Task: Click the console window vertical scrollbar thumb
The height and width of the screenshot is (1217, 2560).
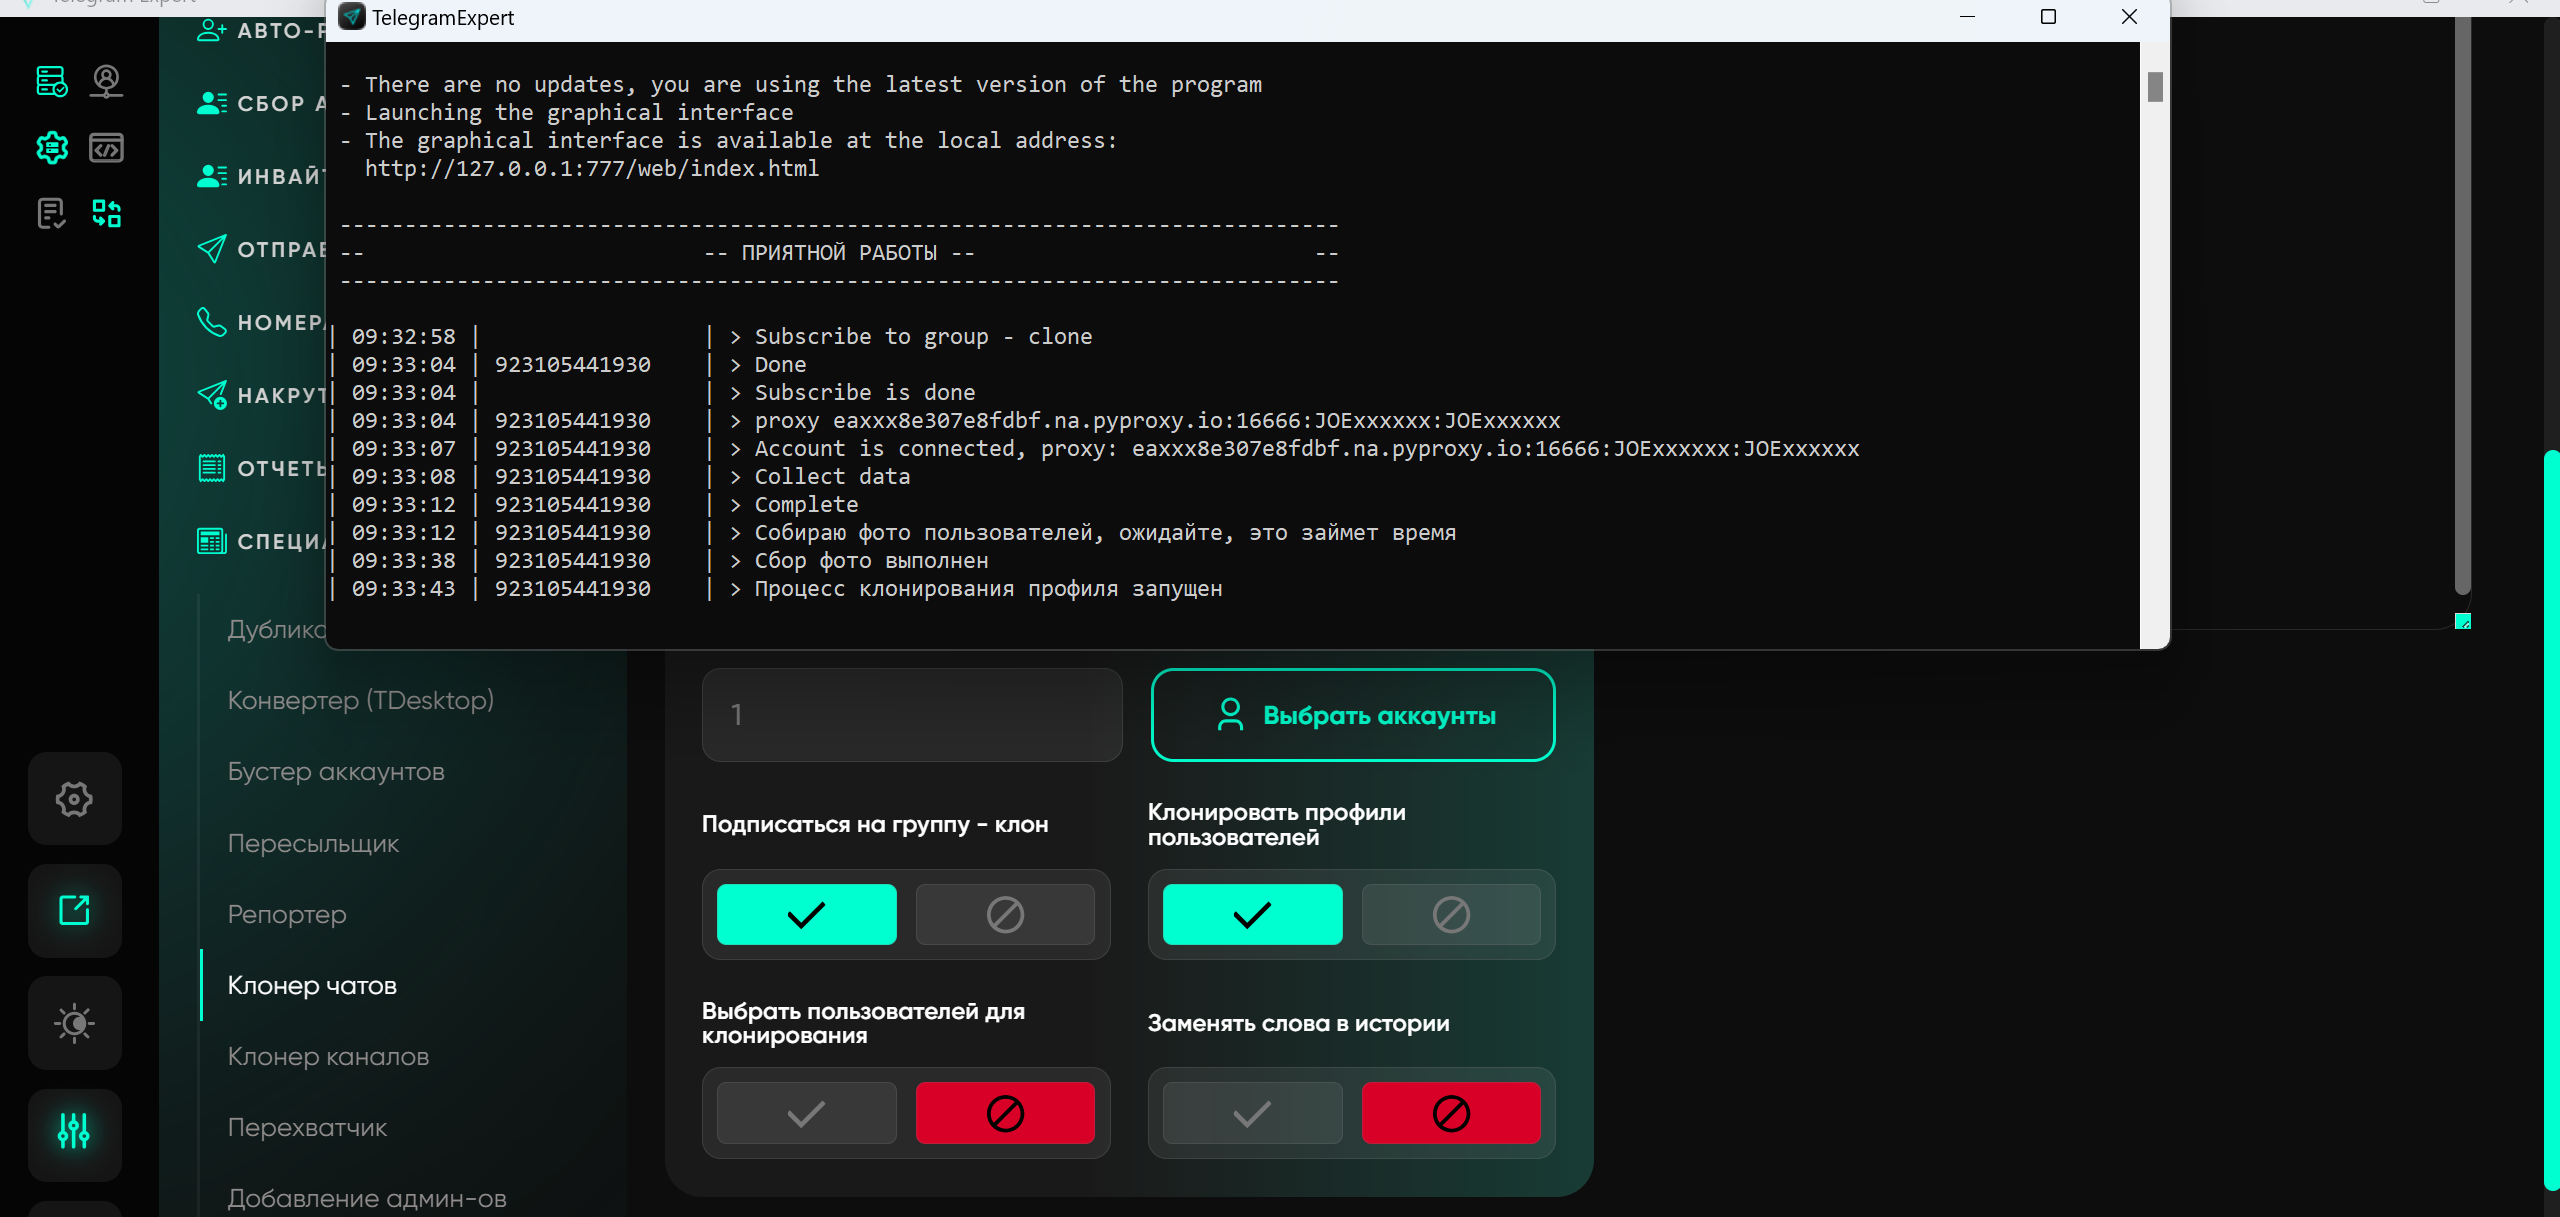Action: pos(2155,88)
